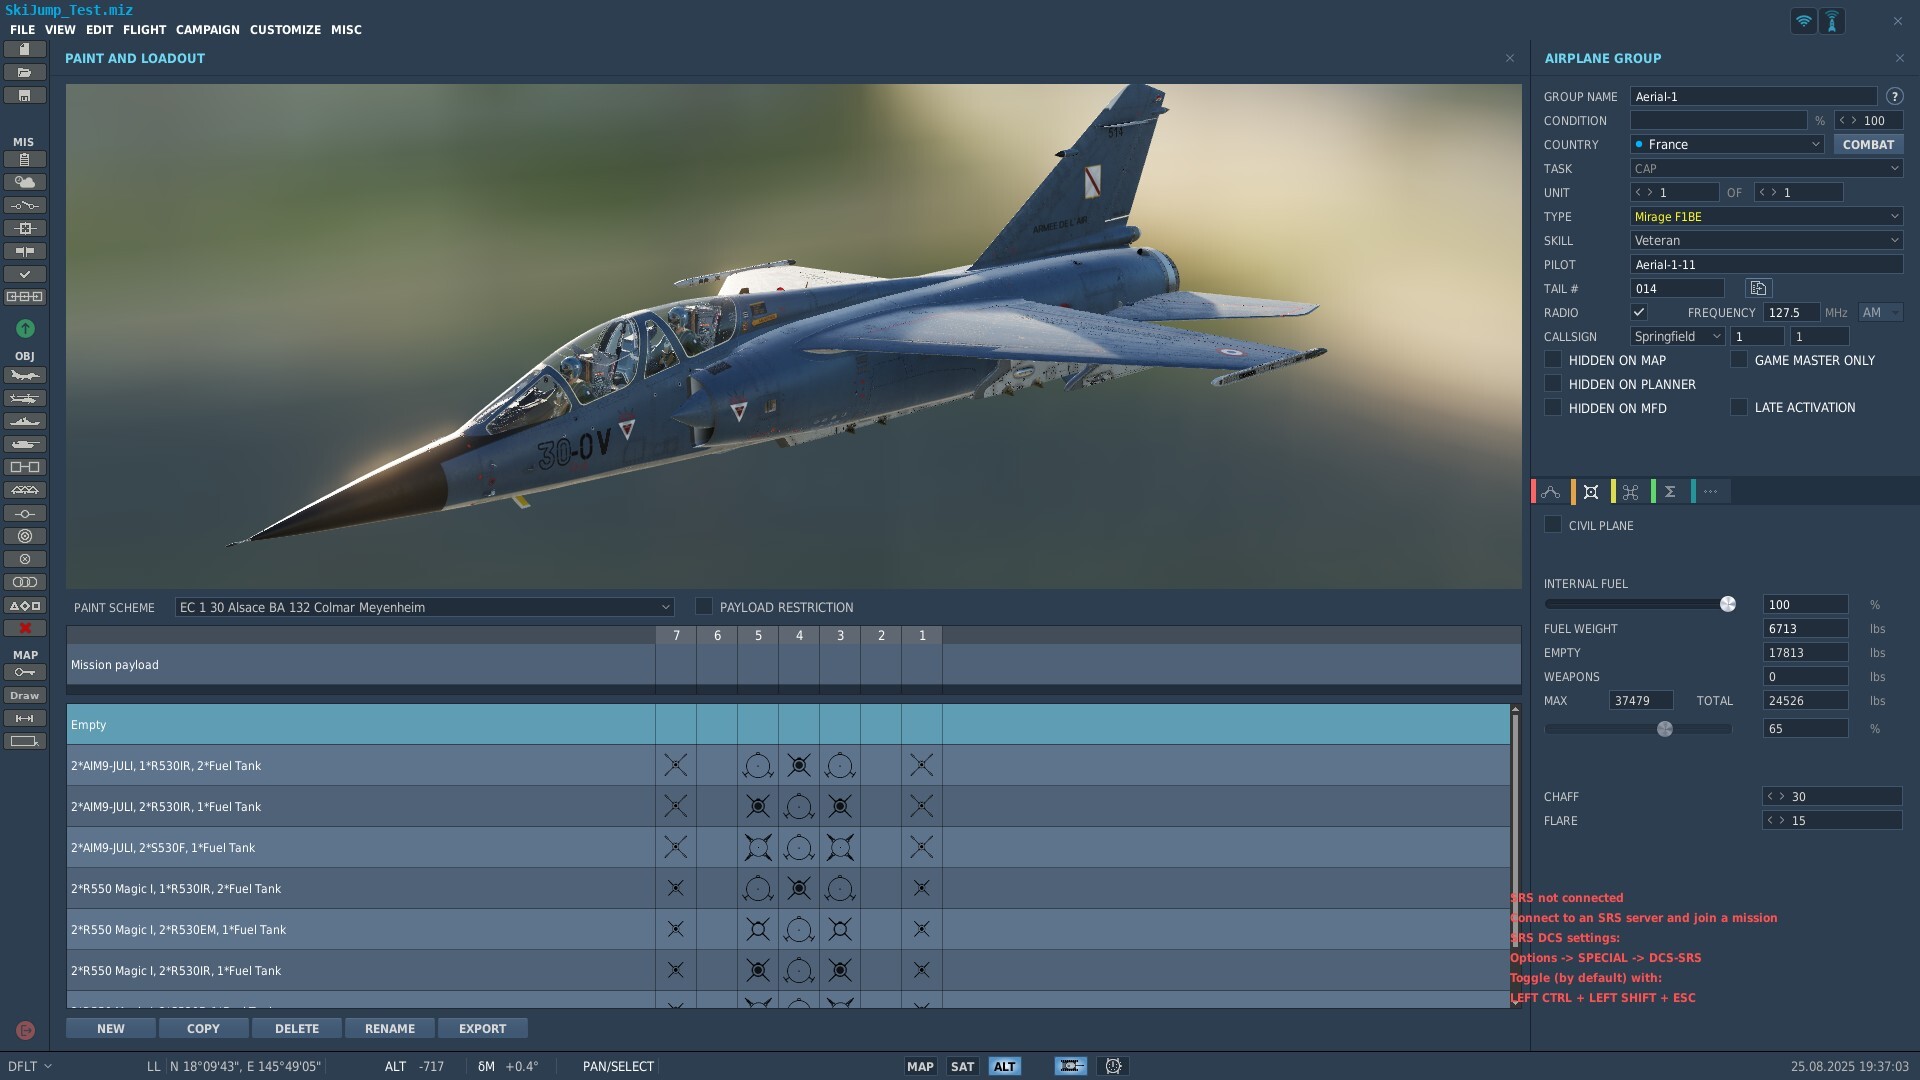Save the mission with the floppy disk icon
Viewport: 1920px width, 1080px height.
click(25, 95)
